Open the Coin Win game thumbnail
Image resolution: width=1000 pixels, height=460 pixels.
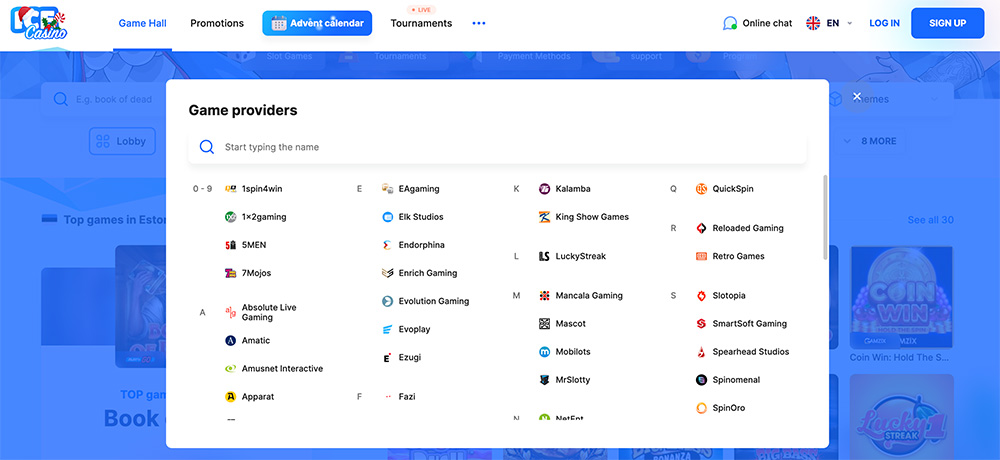[901, 297]
